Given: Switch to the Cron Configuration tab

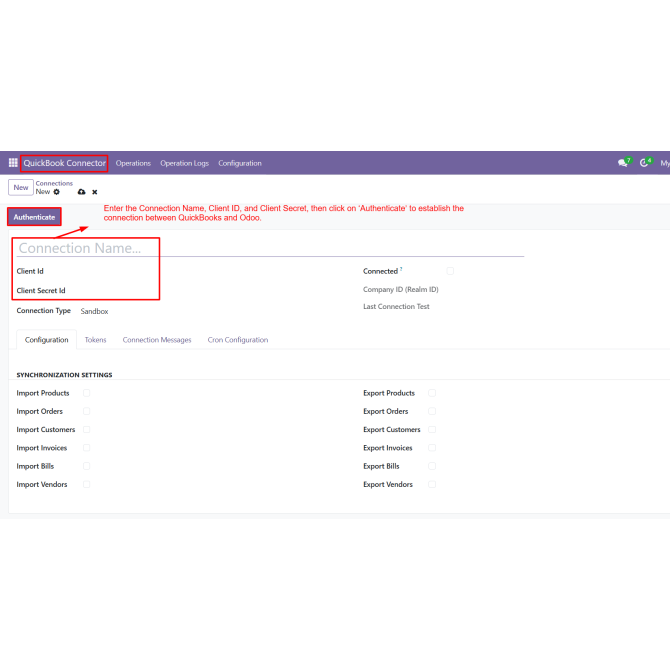Looking at the screenshot, I should (x=238, y=340).
